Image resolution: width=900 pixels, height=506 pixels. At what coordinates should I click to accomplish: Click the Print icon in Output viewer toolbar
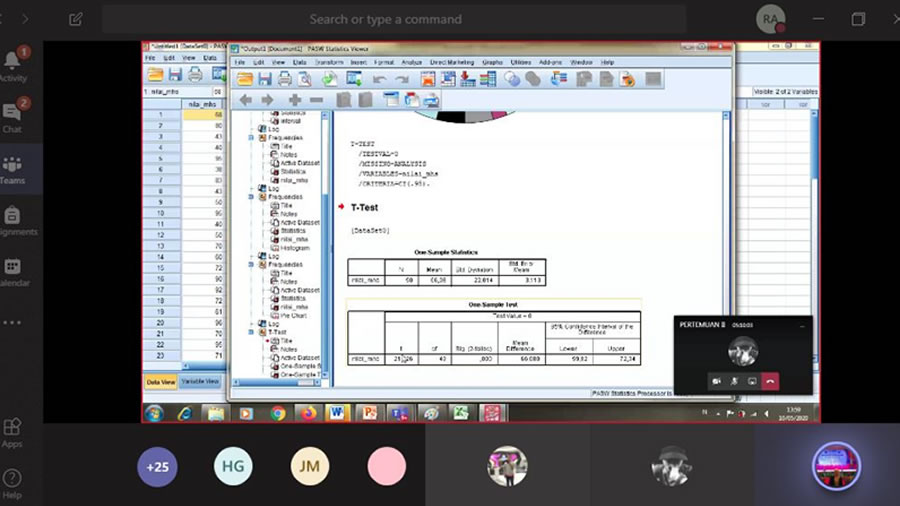[284, 79]
